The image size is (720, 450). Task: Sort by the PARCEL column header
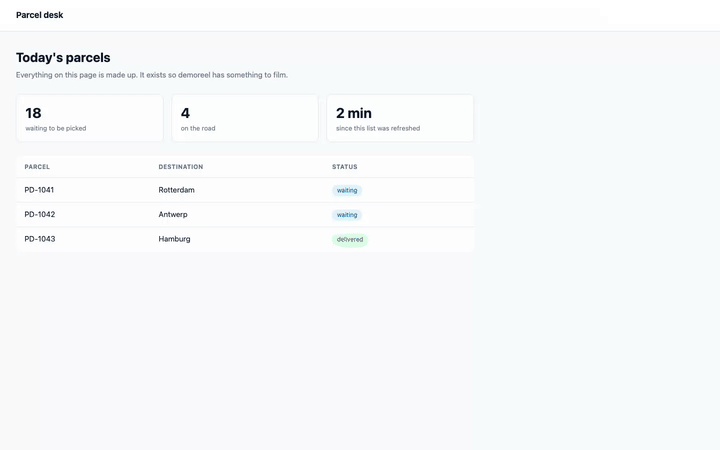pos(37,167)
